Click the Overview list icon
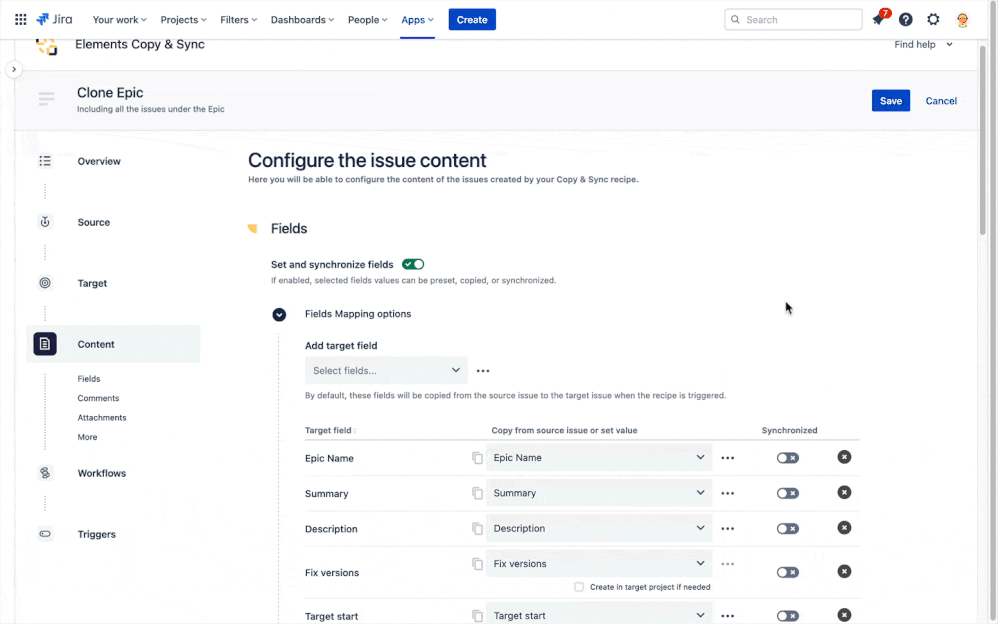Screen dimensions: 998x624 pyautogui.click(x=45, y=161)
